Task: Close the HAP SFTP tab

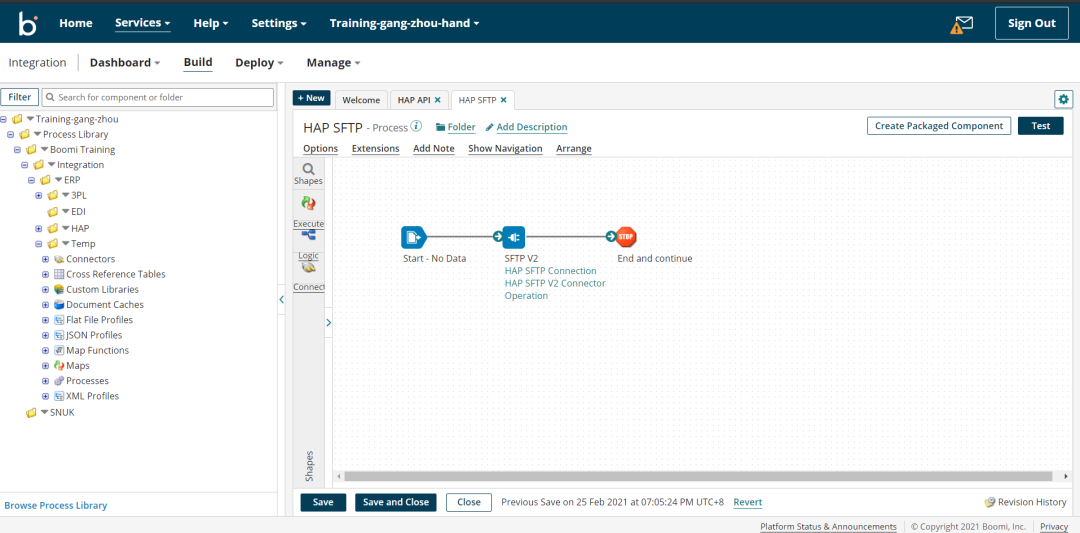Action: [x=503, y=100]
